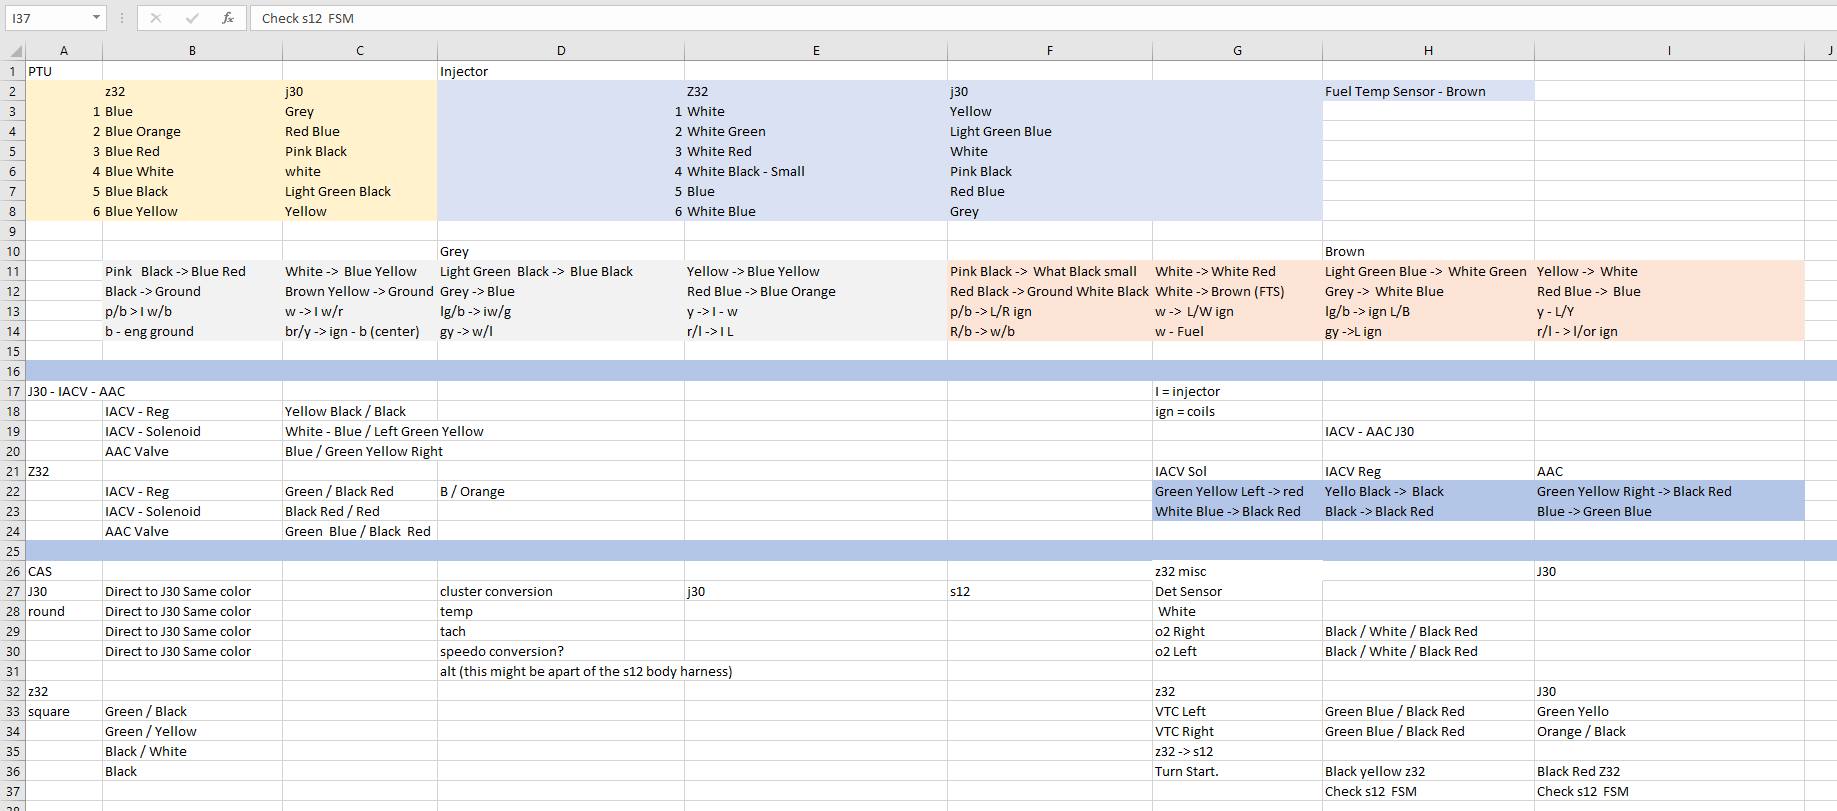Click the formula bar text Check s12 FSM
Viewport: 1837px width, 811px height.
coord(308,18)
